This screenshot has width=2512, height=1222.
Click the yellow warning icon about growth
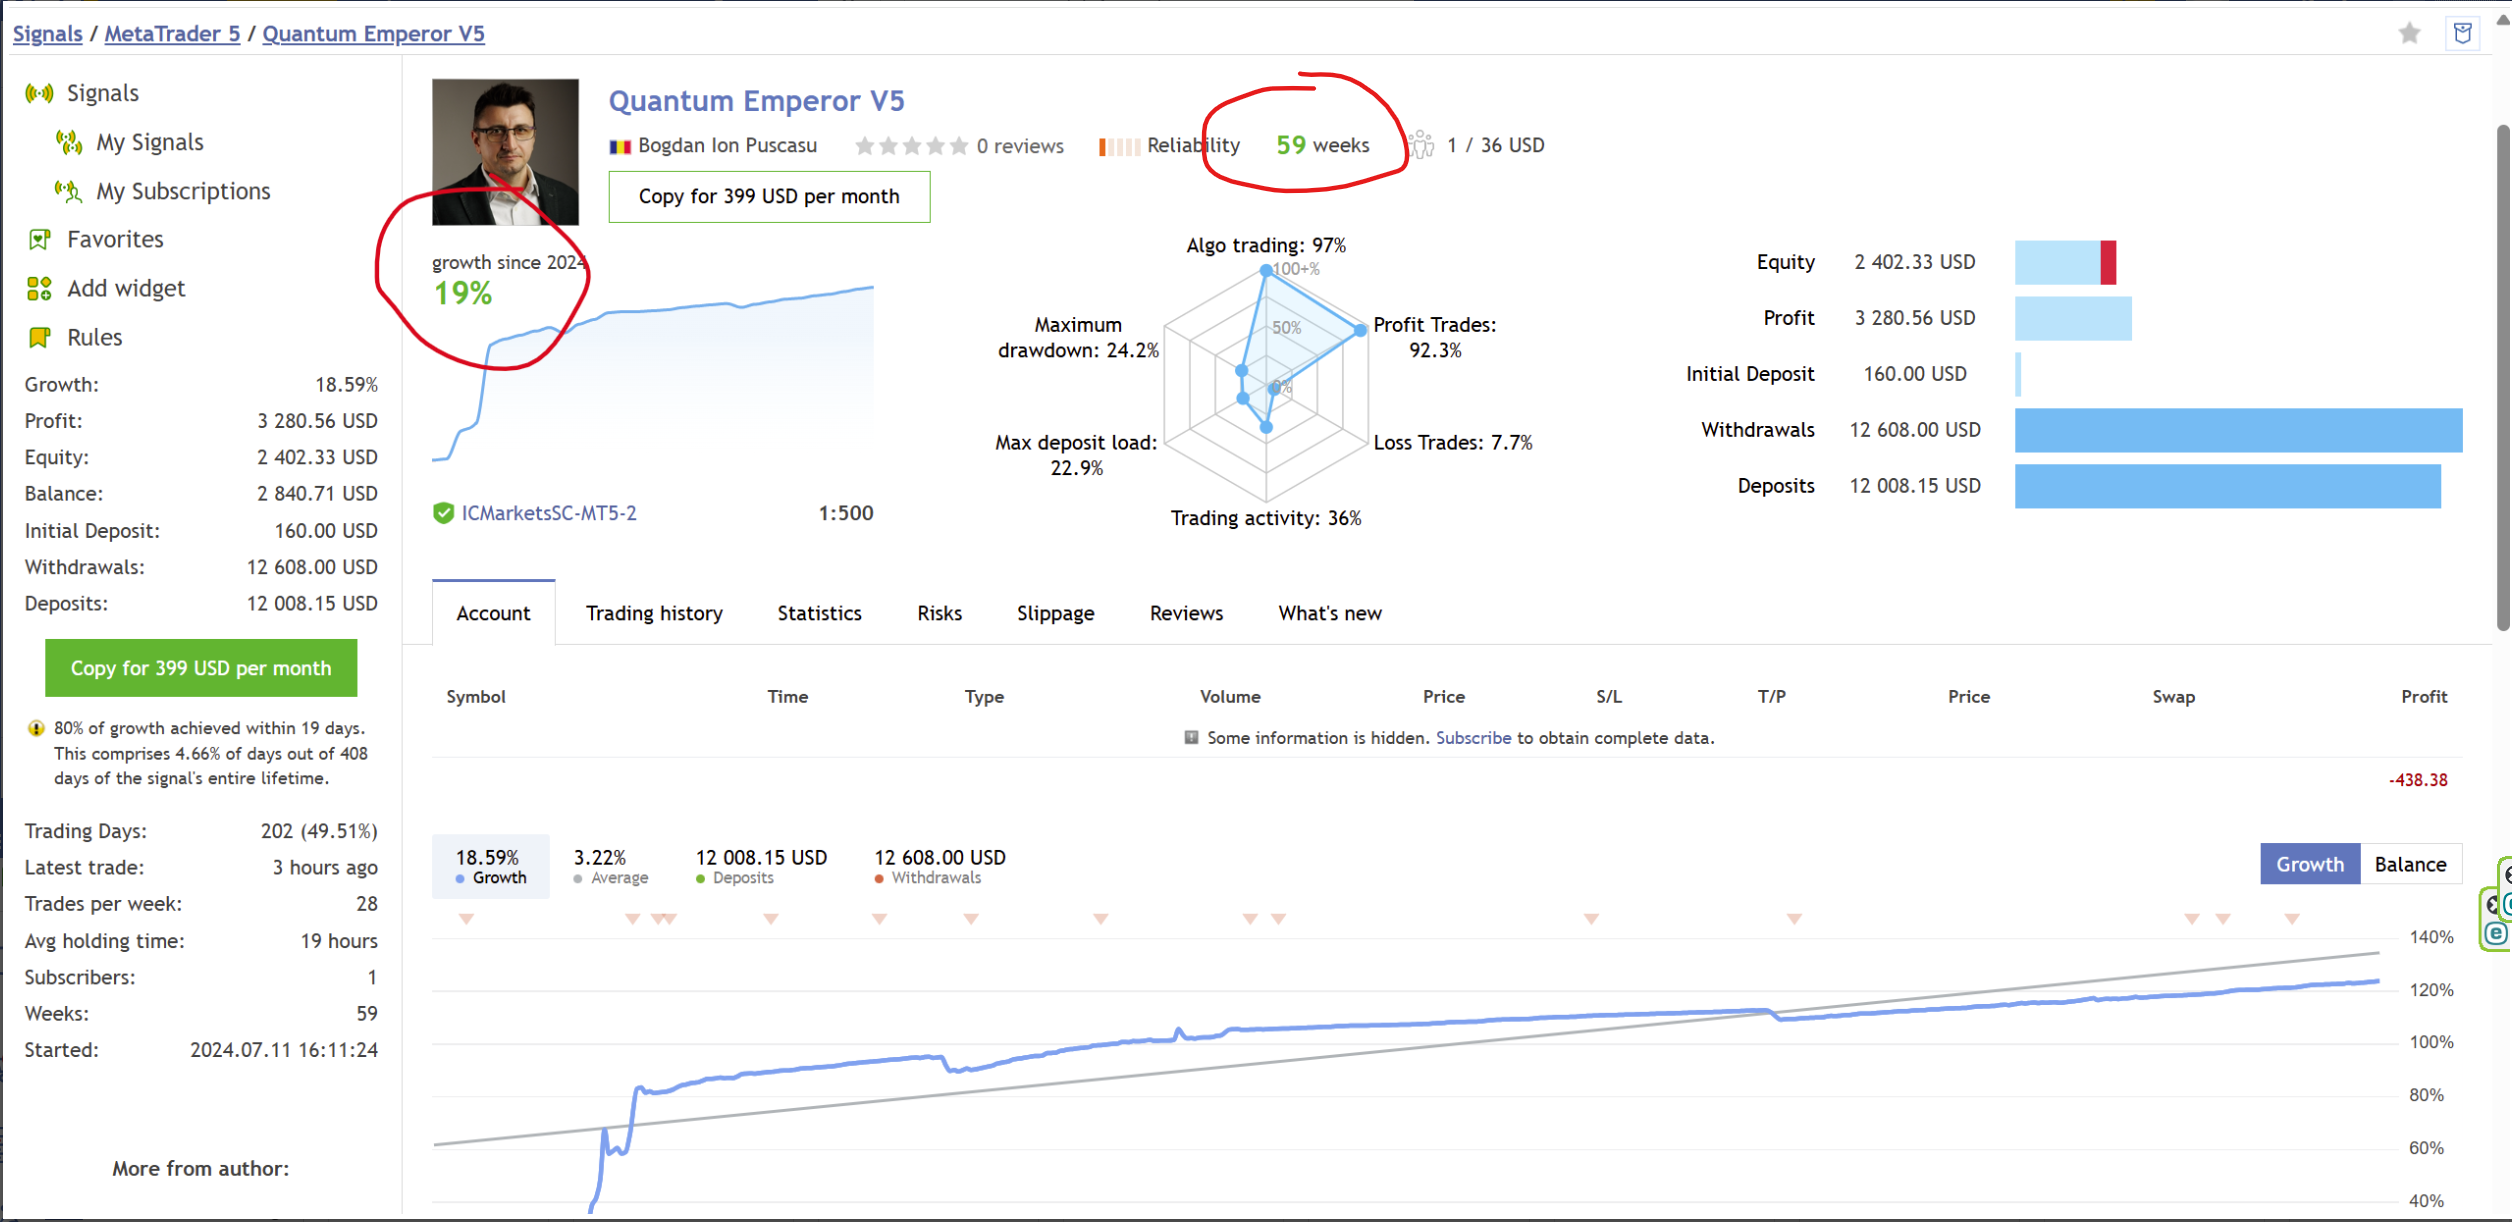(36, 728)
